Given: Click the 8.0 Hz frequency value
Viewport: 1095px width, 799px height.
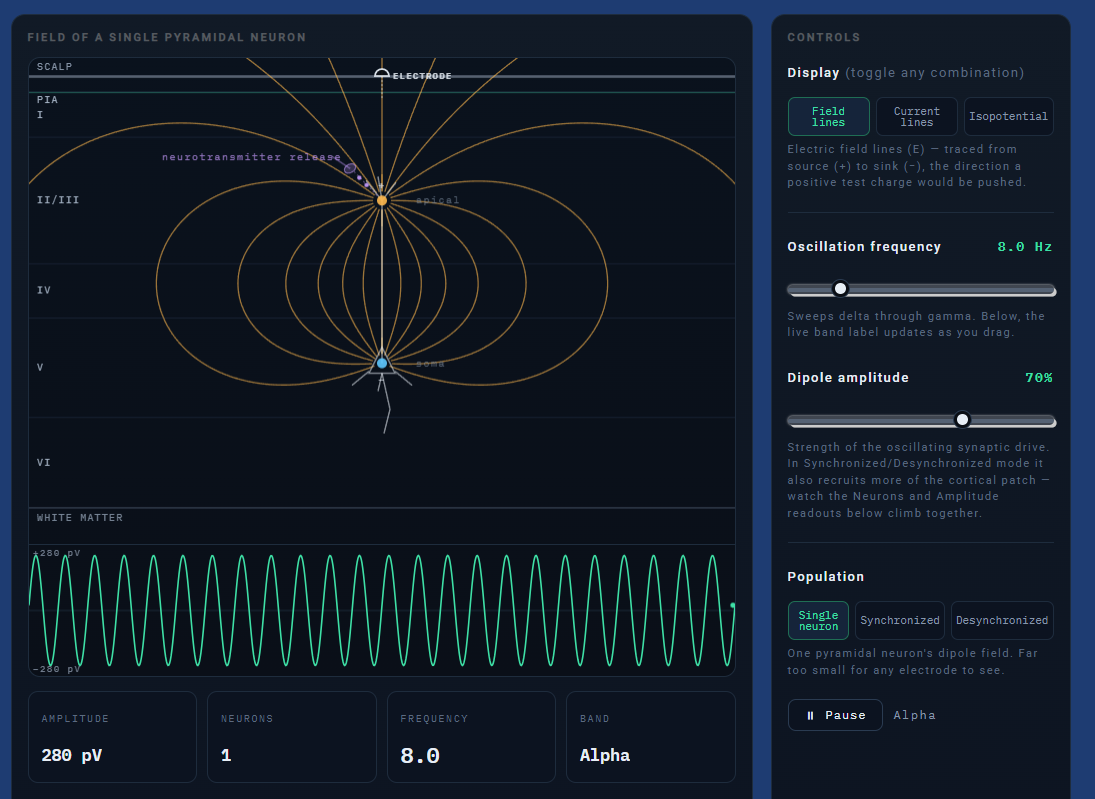Looking at the screenshot, I should [1024, 247].
